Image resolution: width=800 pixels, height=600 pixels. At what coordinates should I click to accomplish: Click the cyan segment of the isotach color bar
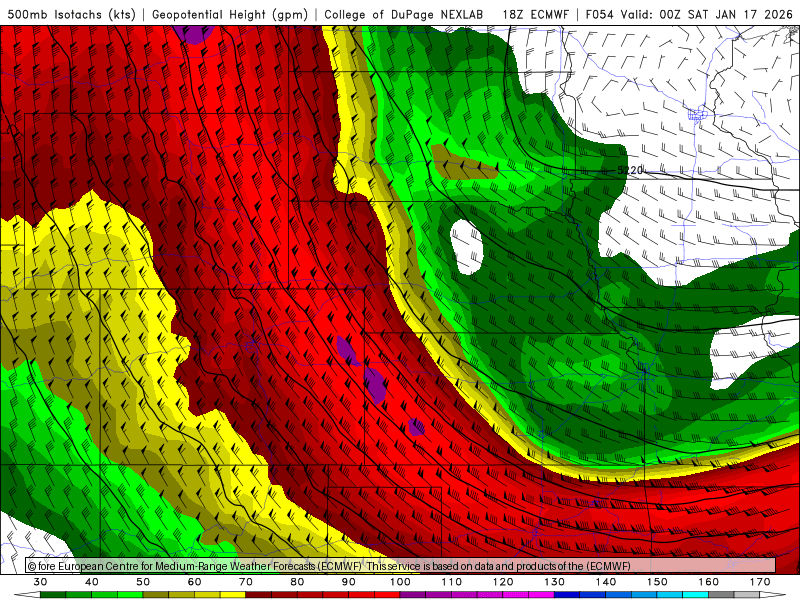(696, 595)
